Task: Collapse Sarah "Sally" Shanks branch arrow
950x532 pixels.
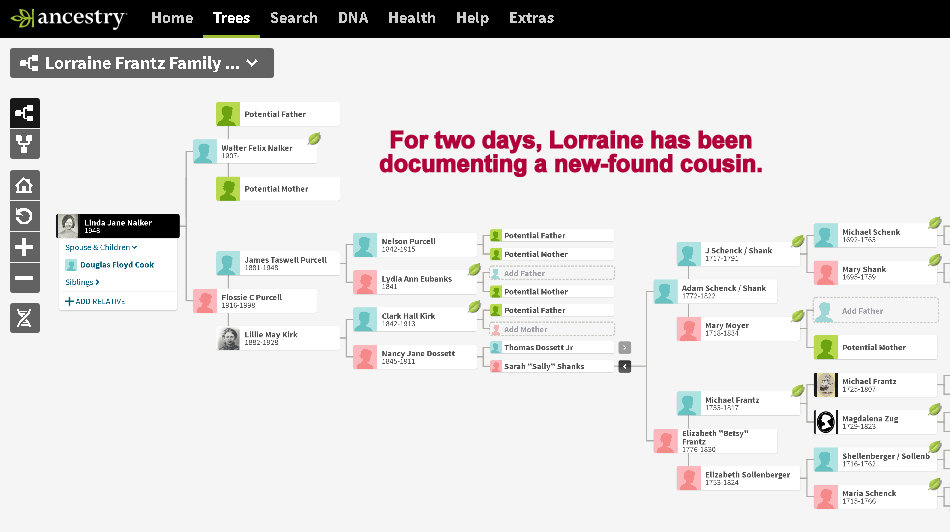Action: click(x=624, y=367)
